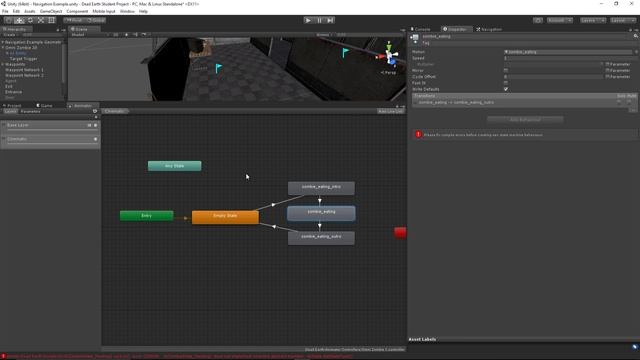Viewport: 640px width, 360px height.
Task: Pause the game with the pause button
Action: coord(320,20)
